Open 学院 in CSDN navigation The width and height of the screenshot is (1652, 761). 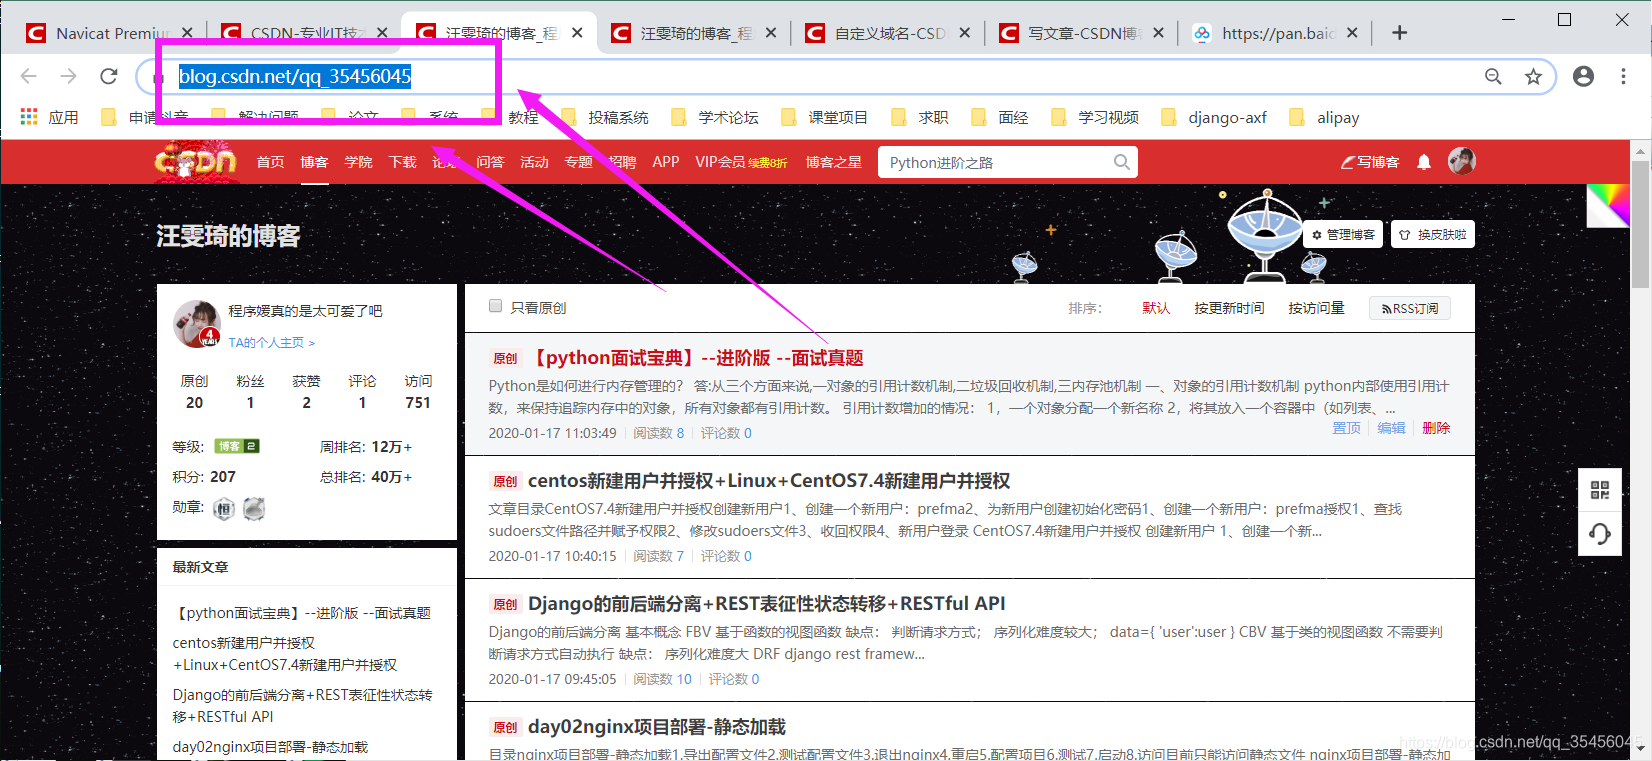pos(358,162)
